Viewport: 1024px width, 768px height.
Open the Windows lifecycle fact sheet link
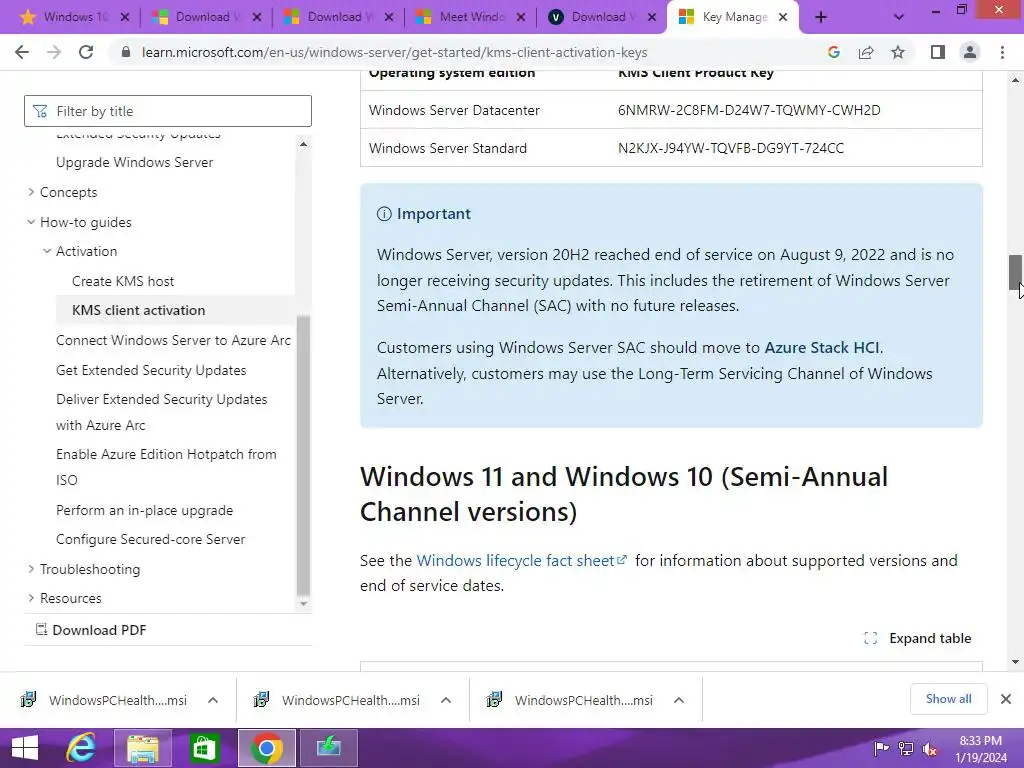point(521,560)
